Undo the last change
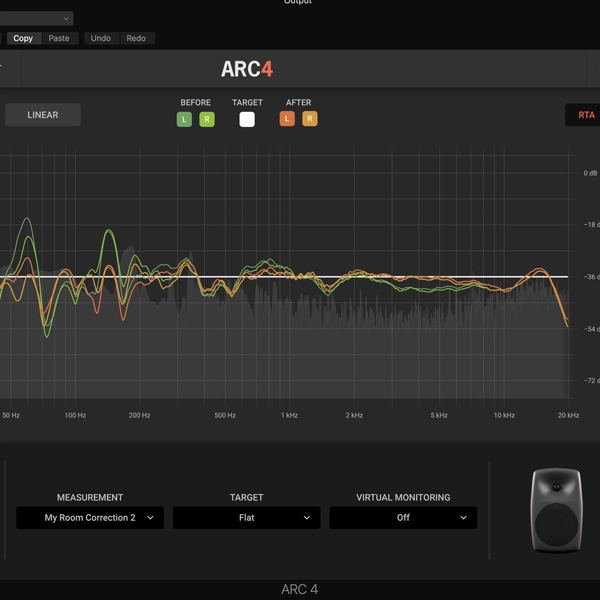Screen dimensions: 600x600 pos(101,38)
